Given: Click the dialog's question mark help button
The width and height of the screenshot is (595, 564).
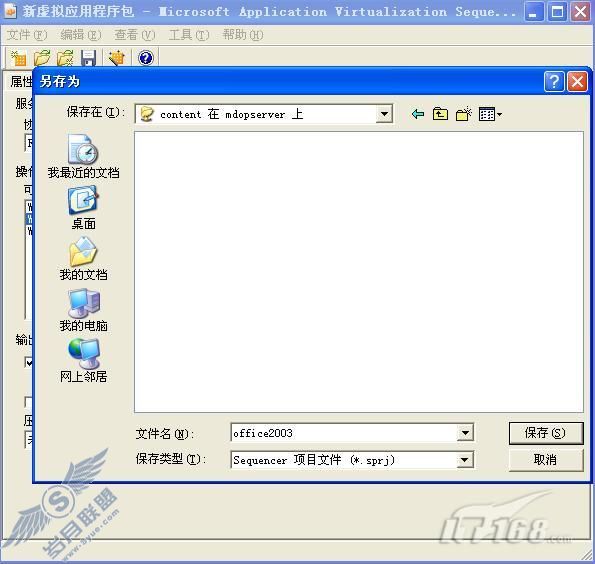Looking at the screenshot, I should pos(554,81).
